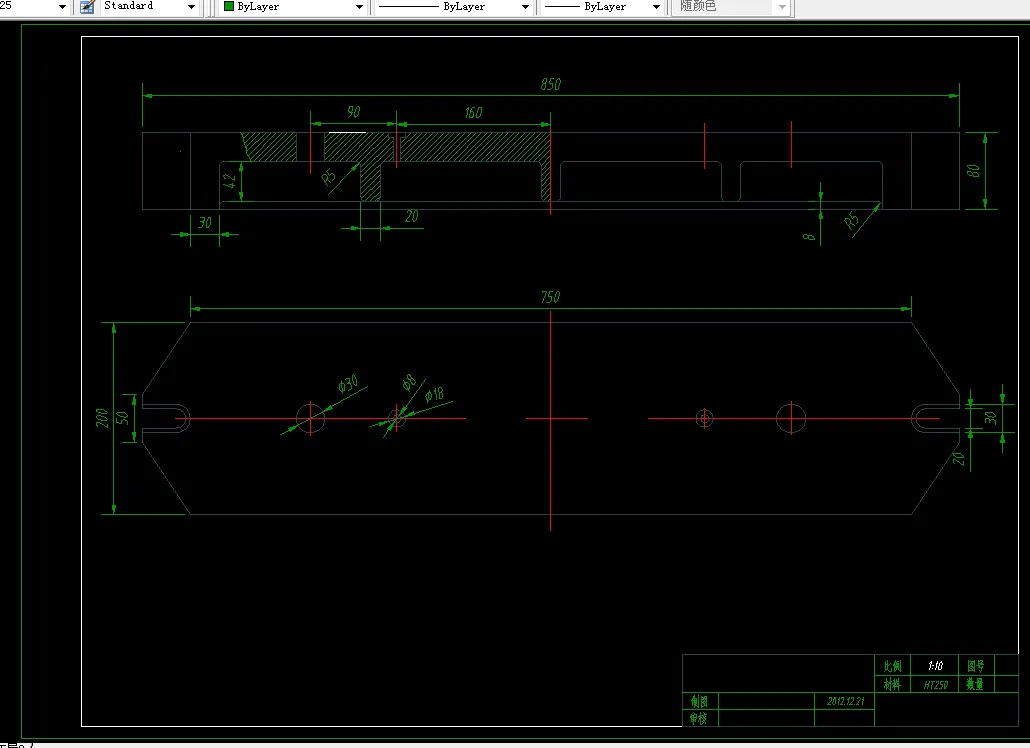This screenshot has height=748, width=1030.
Task: Select the 20 dimension under the hatched rib
Action: 412,217
